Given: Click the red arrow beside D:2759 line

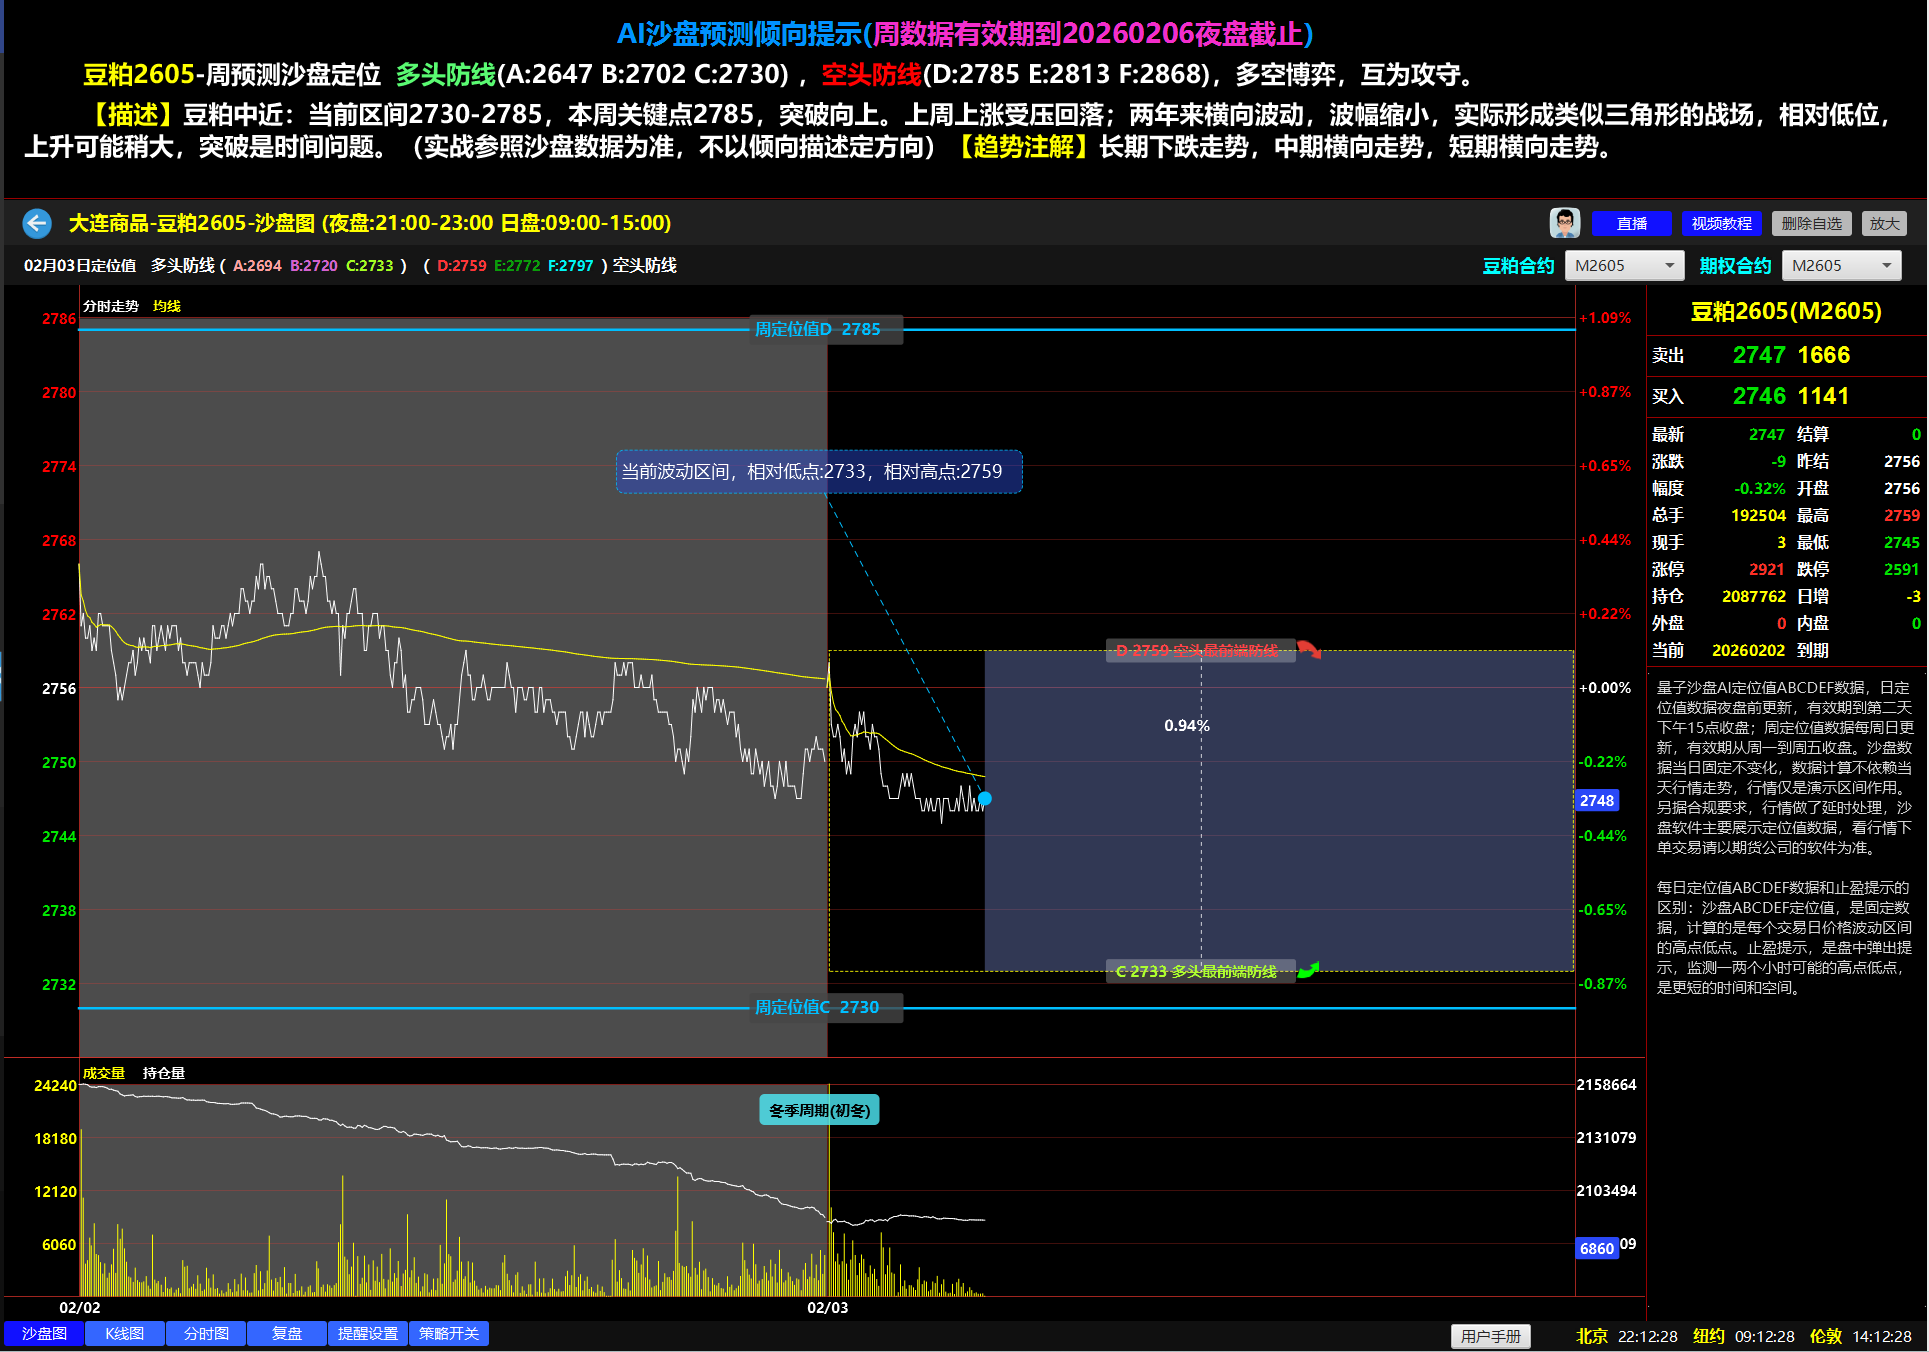Looking at the screenshot, I should (x=1309, y=651).
